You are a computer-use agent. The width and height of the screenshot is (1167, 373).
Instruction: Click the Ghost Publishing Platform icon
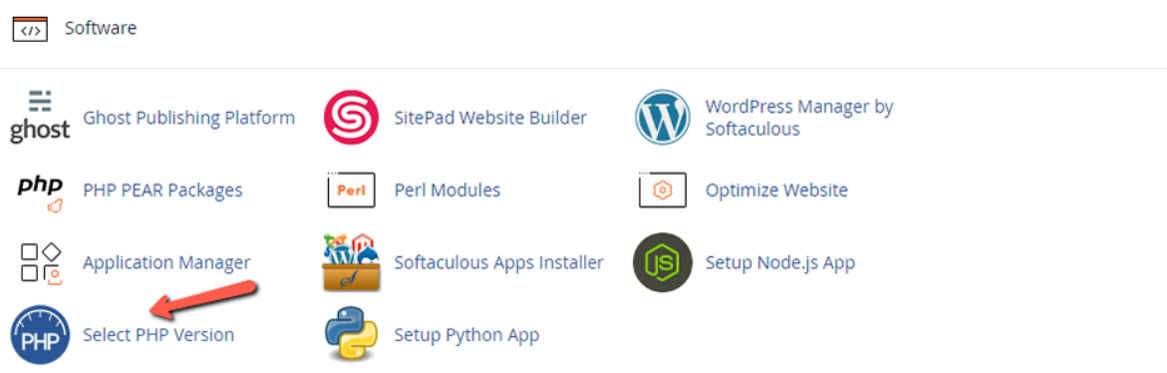tap(40, 117)
